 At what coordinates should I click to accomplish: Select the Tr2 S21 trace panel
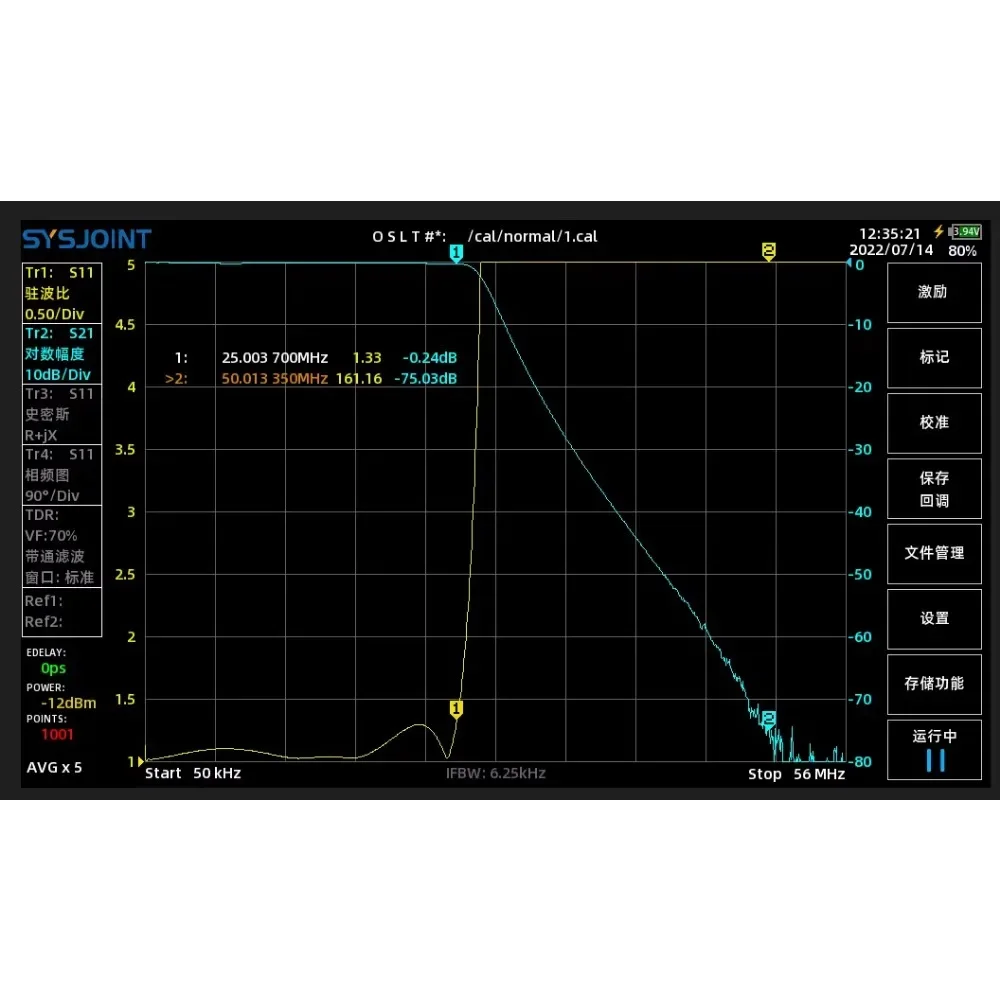tap(62, 353)
